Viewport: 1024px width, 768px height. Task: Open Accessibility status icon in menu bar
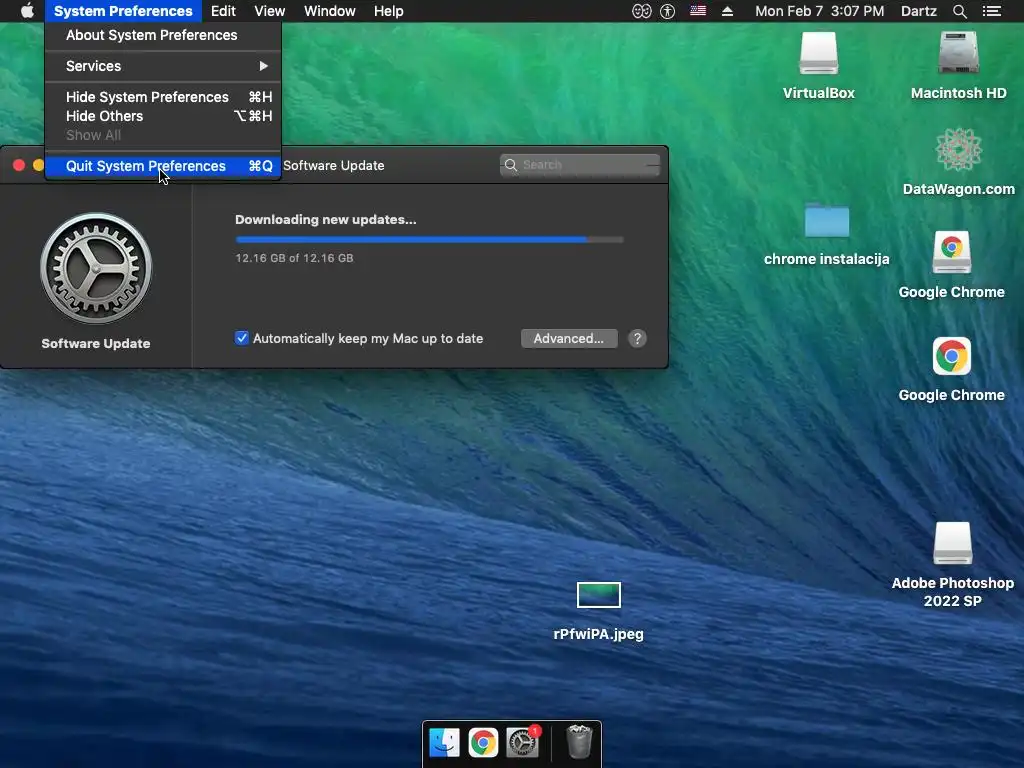coord(667,11)
